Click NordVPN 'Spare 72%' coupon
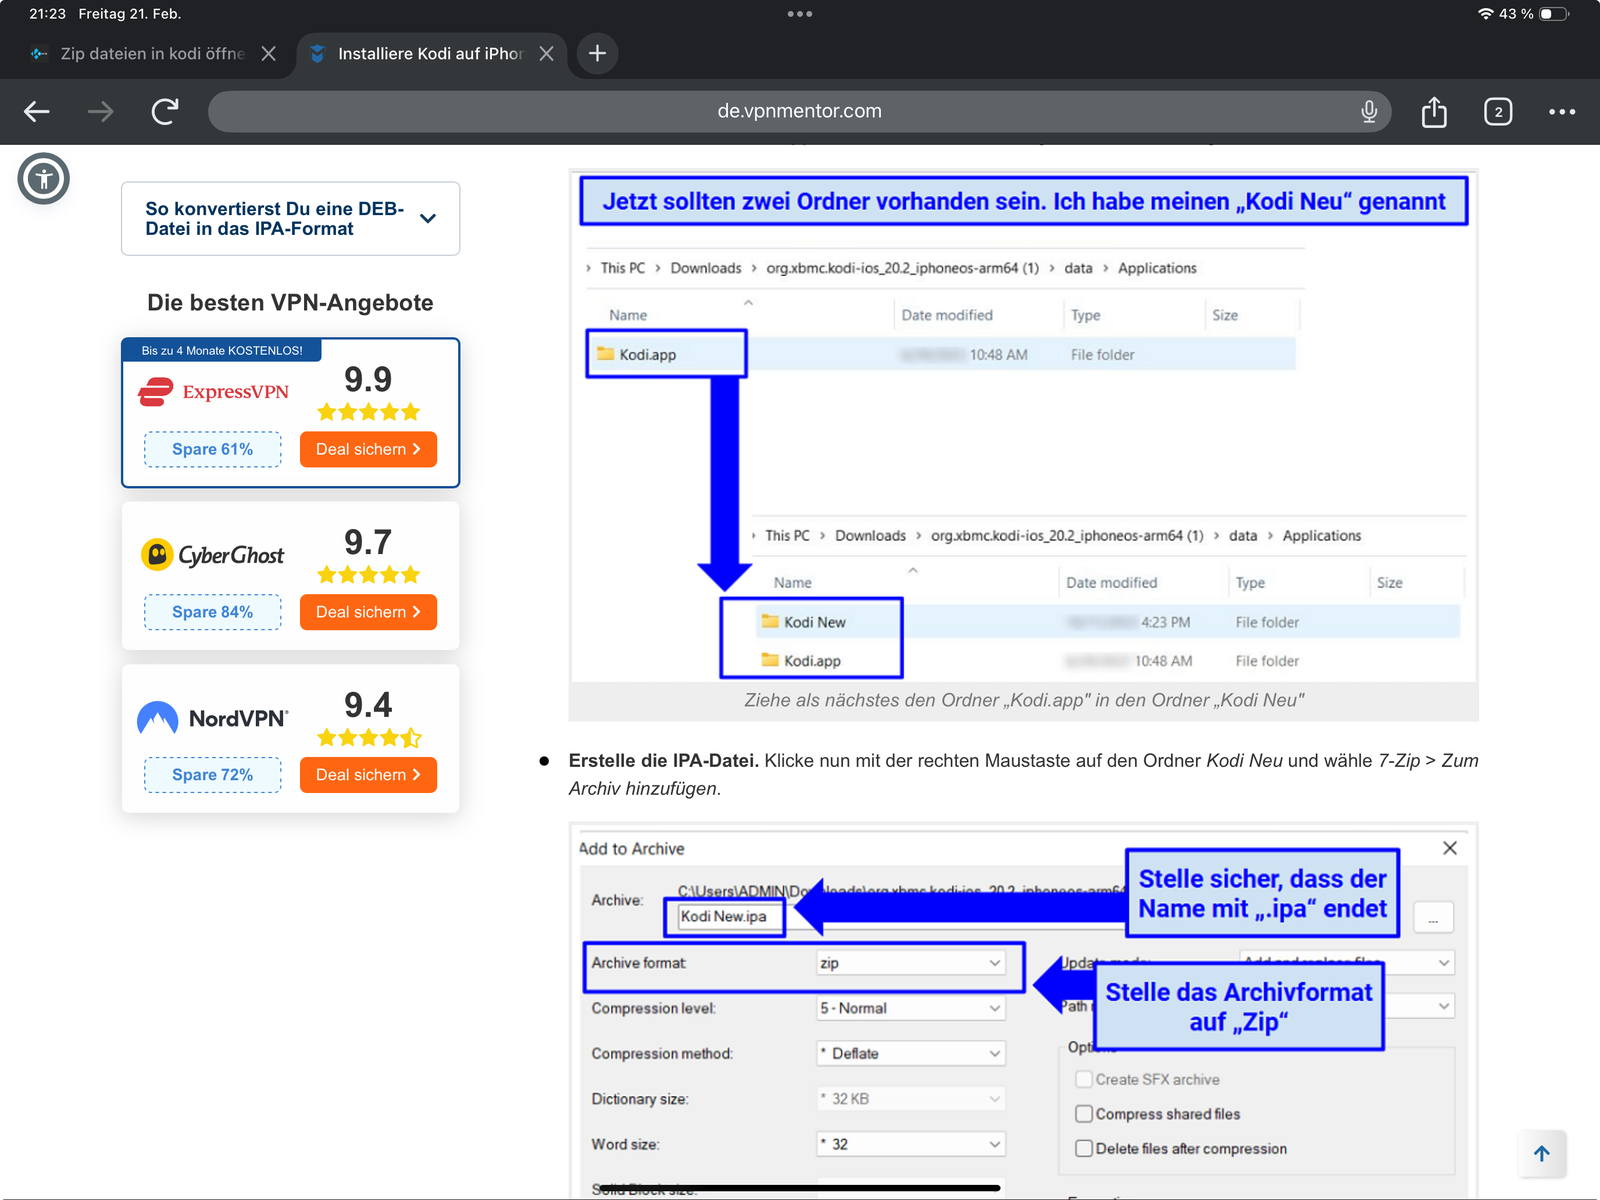This screenshot has width=1600, height=1200. (x=213, y=775)
